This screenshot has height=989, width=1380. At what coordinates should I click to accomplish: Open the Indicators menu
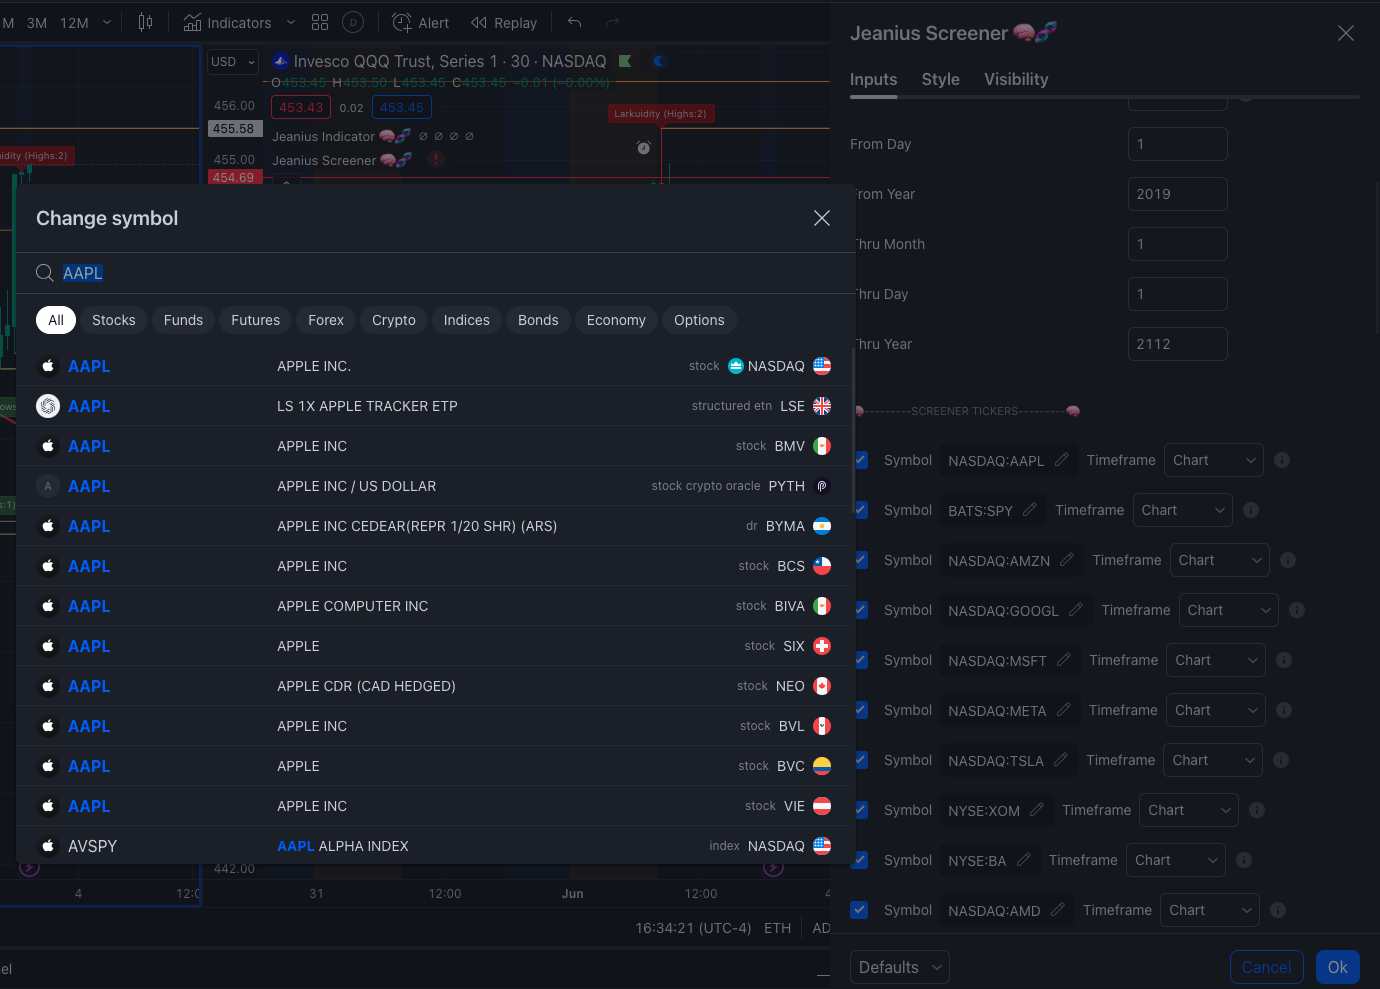[x=227, y=22]
